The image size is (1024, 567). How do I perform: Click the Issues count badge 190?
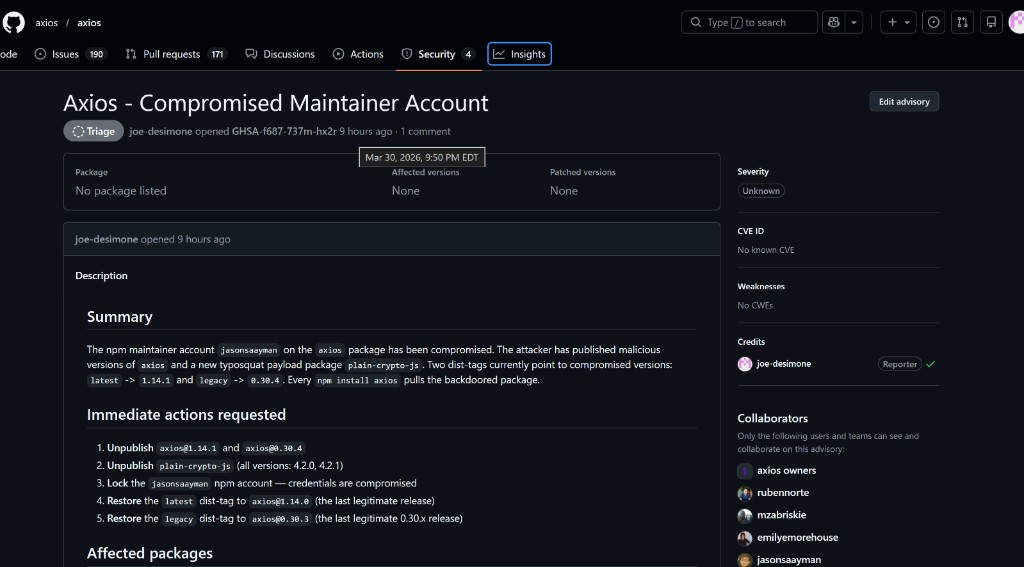(96, 54)
